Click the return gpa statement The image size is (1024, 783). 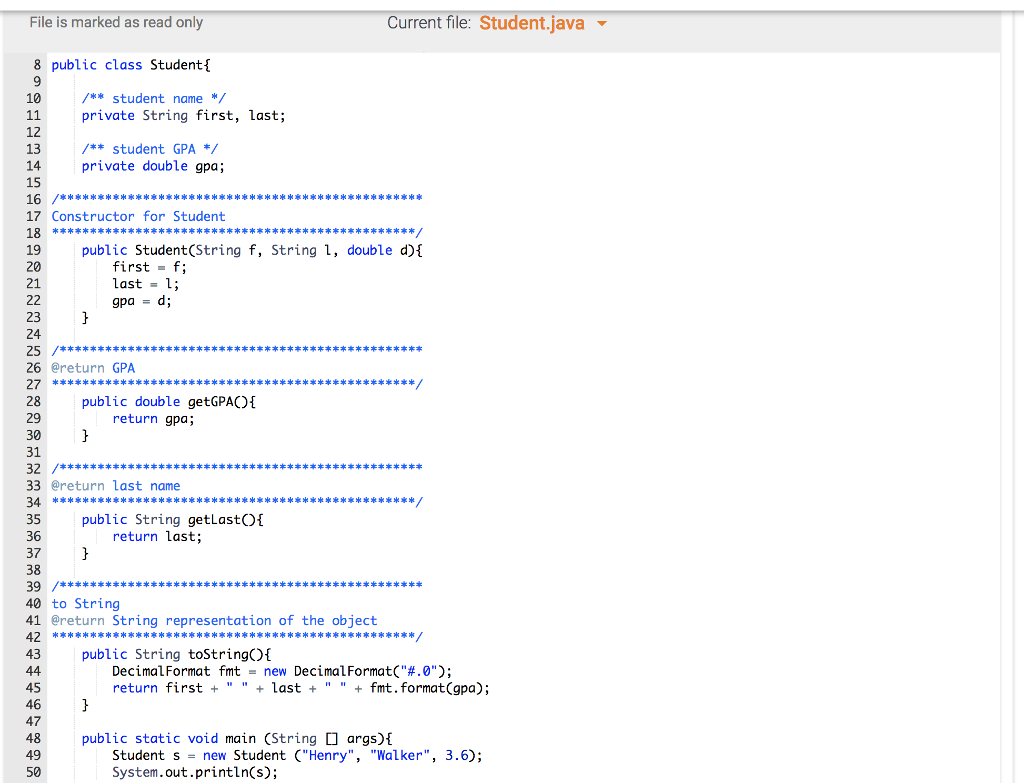[155, 418]
